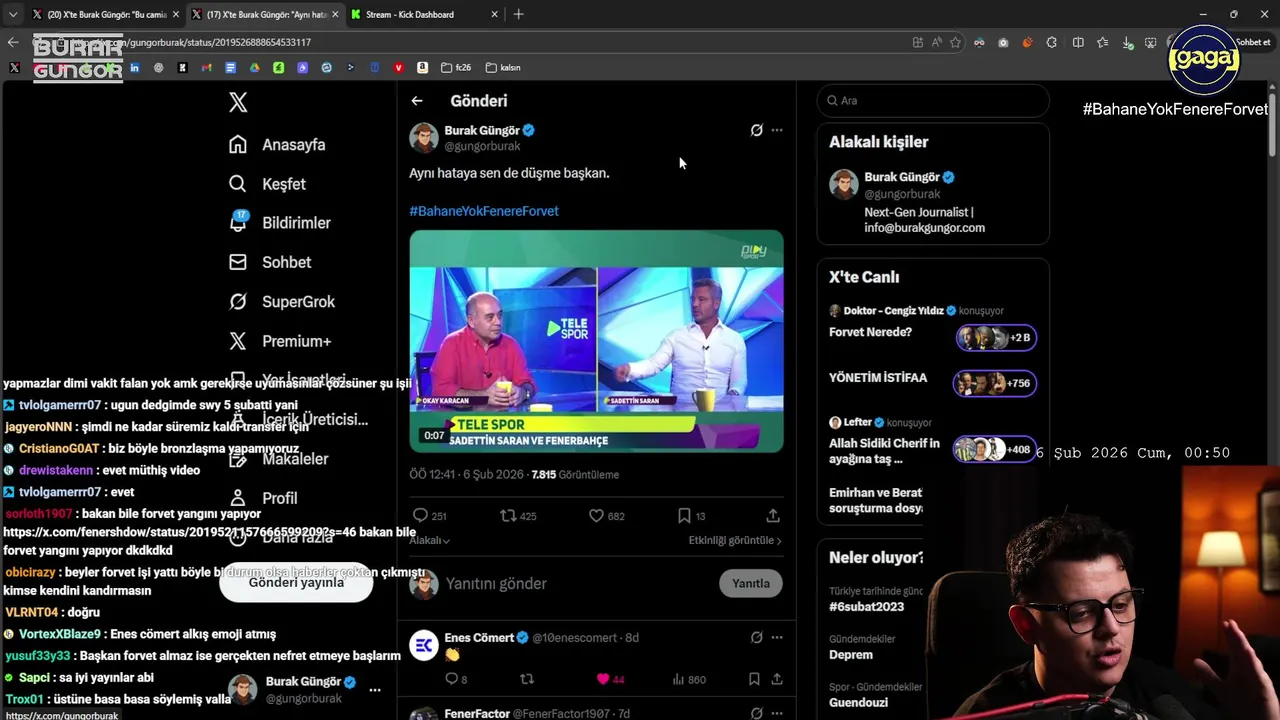
Task: Repost Enes Cömert's reply
Action: tap(527, 679)
